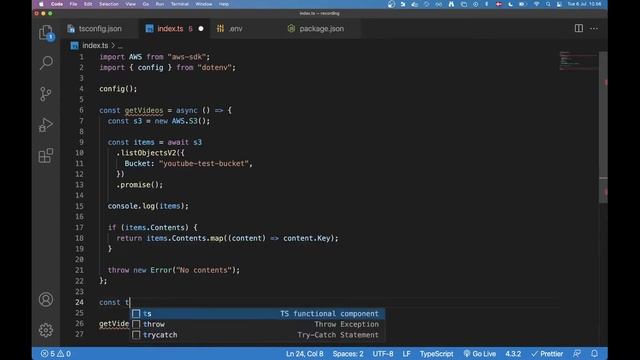Click .listObjectsV2 on line 10
Viewport: 640px width, 360px height.
148,153
